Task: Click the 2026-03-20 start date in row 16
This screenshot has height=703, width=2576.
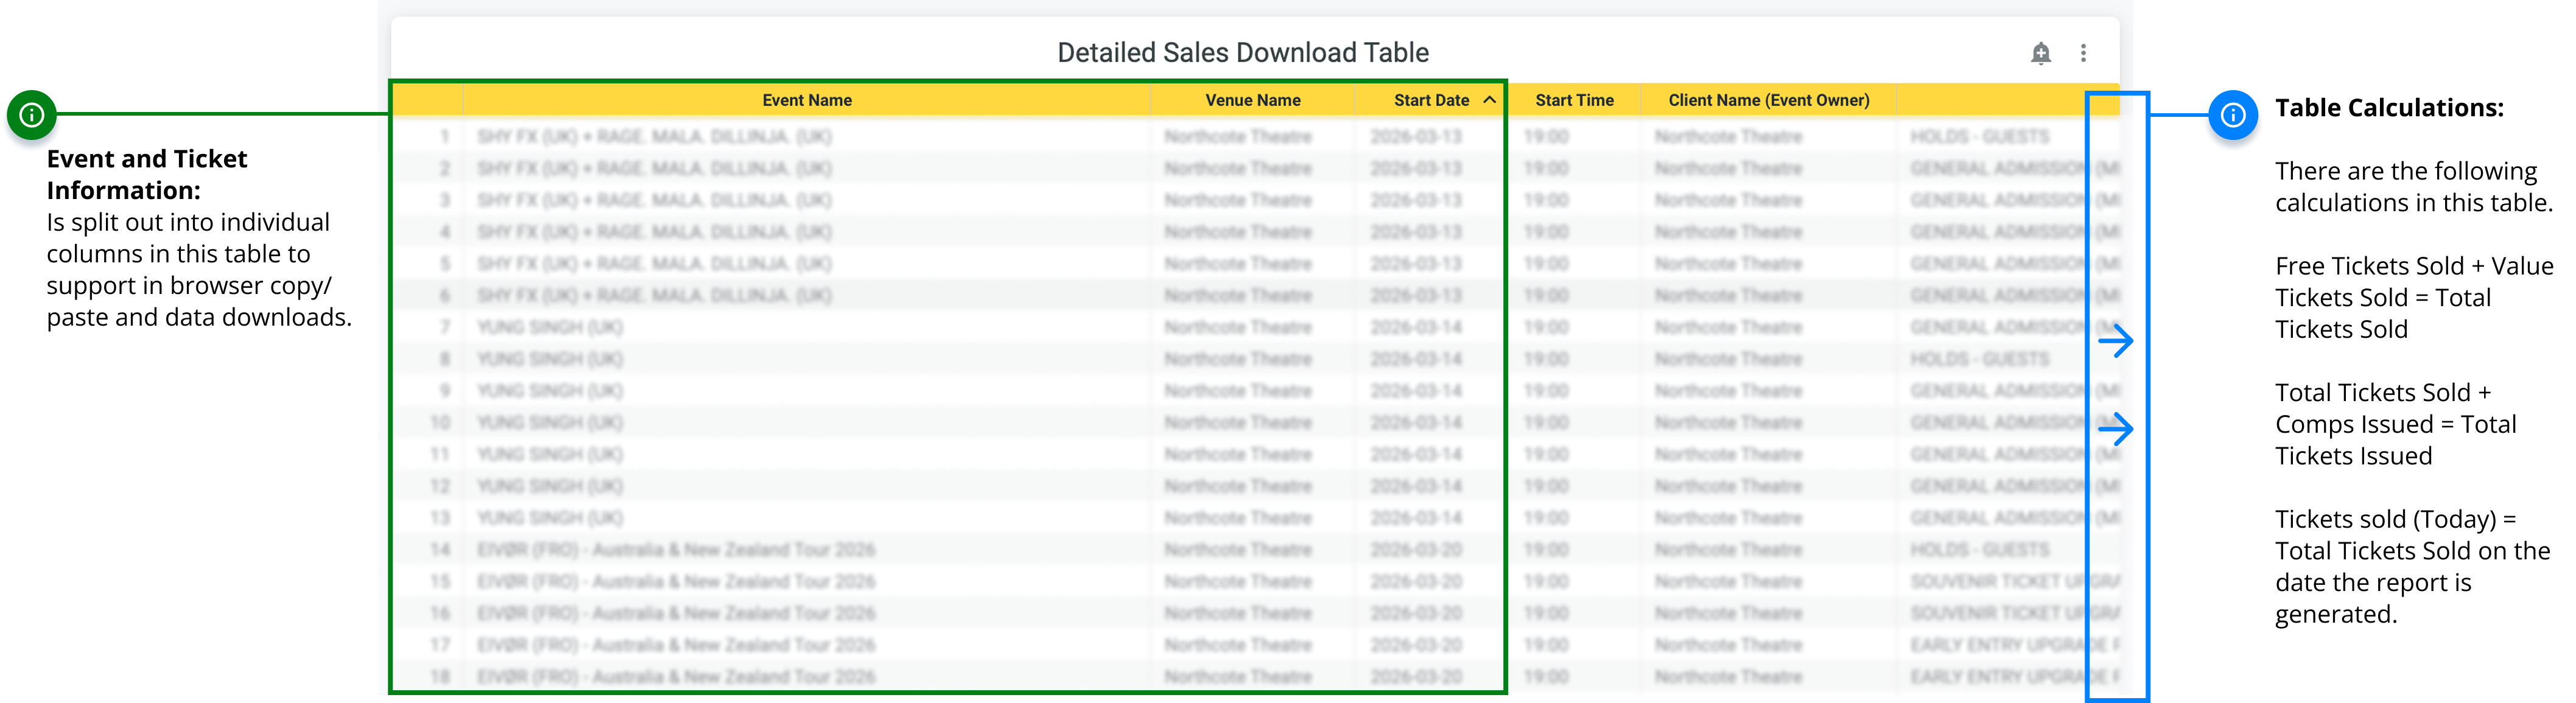Action: coord(1415,613)
